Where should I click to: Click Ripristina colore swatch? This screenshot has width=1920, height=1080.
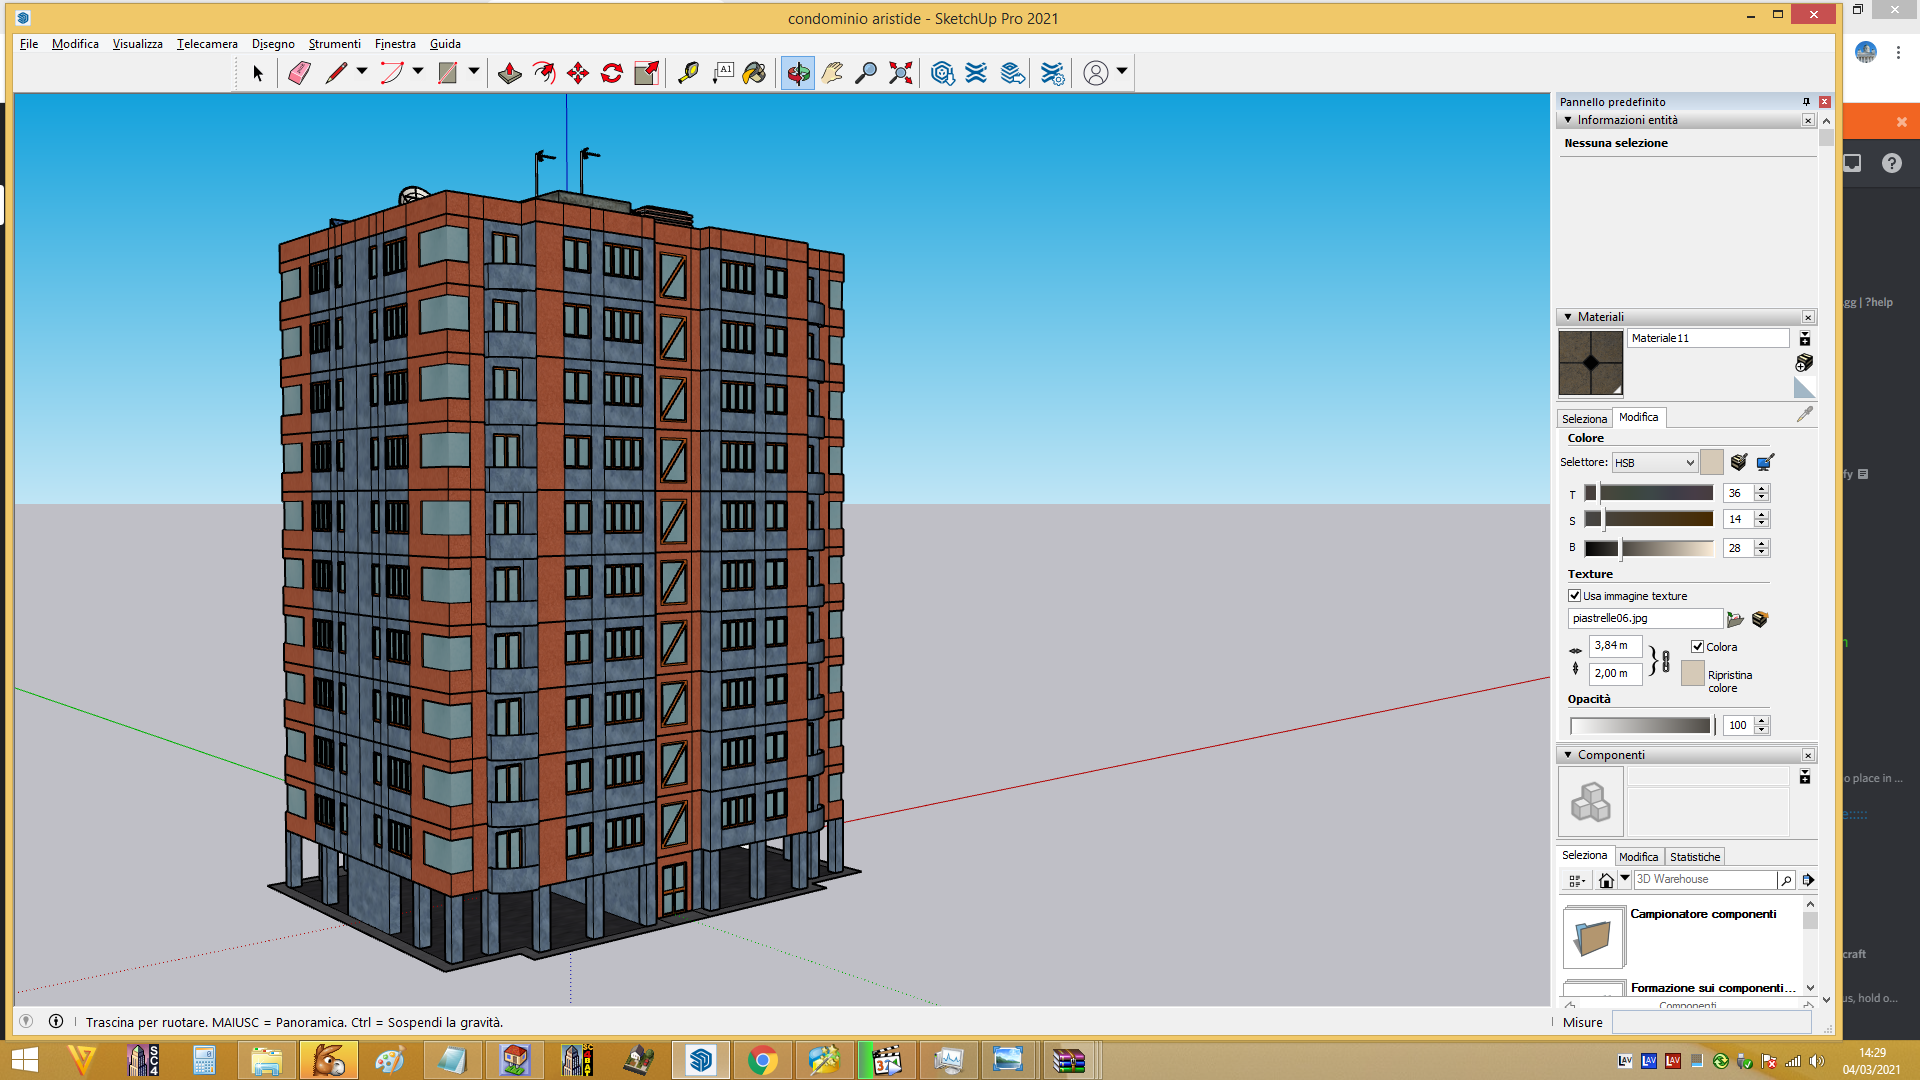click(x=1693, y=673)
